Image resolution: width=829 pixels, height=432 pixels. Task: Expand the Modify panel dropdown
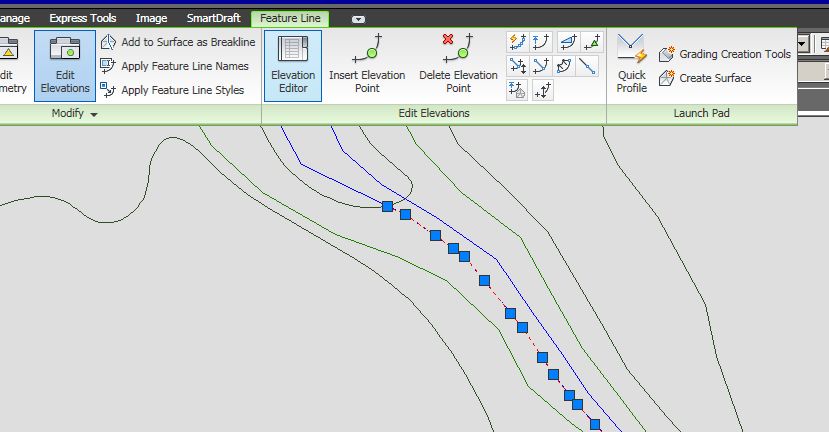pyautogui.click(x=75, y=113)
